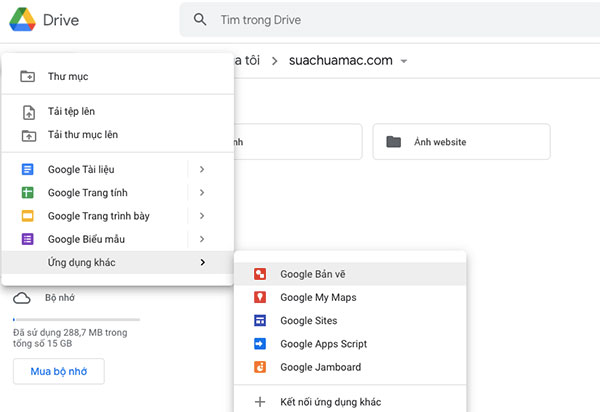Screen dimensions: 600x412
Task: Click the Bộ nhớ cloud icon
Action: click(22, 298)
